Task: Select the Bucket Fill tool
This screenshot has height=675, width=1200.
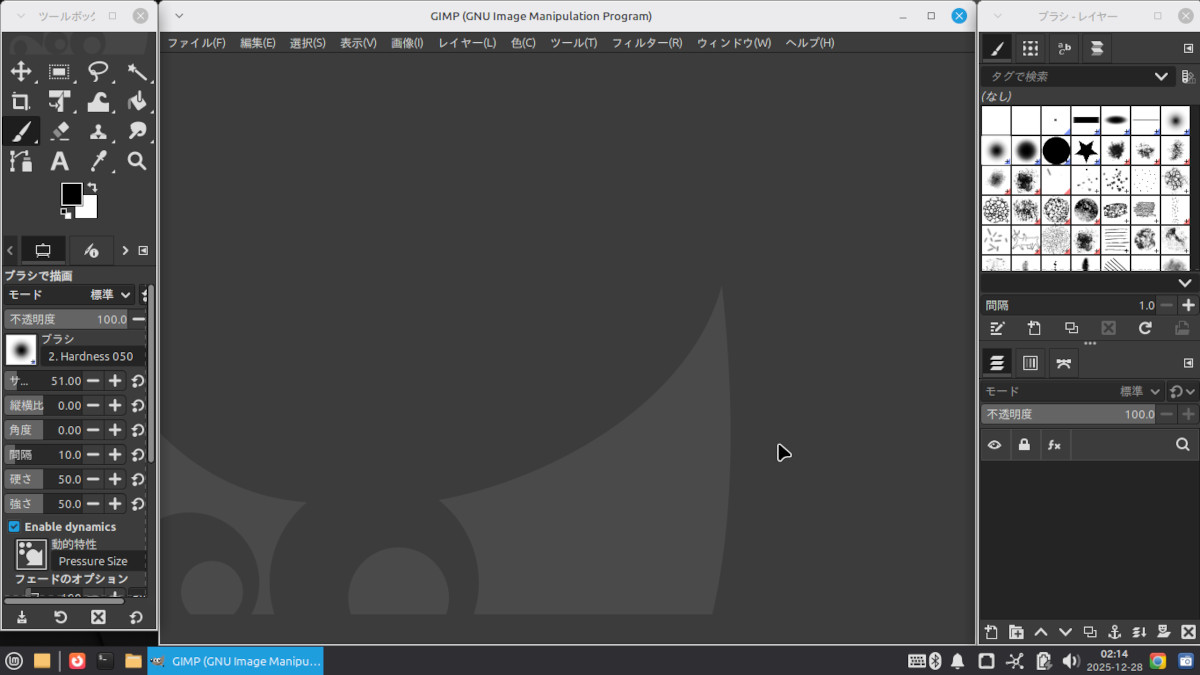Action: click(137, 101)
